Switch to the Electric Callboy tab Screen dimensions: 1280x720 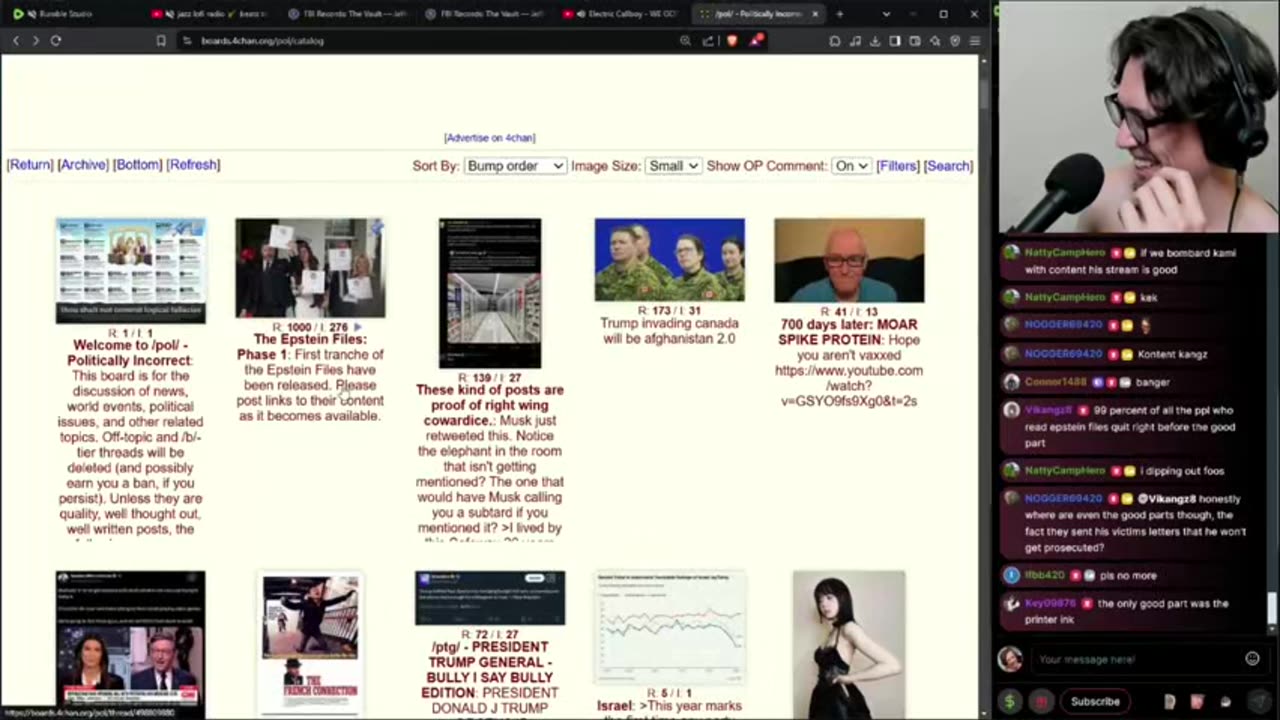pos(620,14)
